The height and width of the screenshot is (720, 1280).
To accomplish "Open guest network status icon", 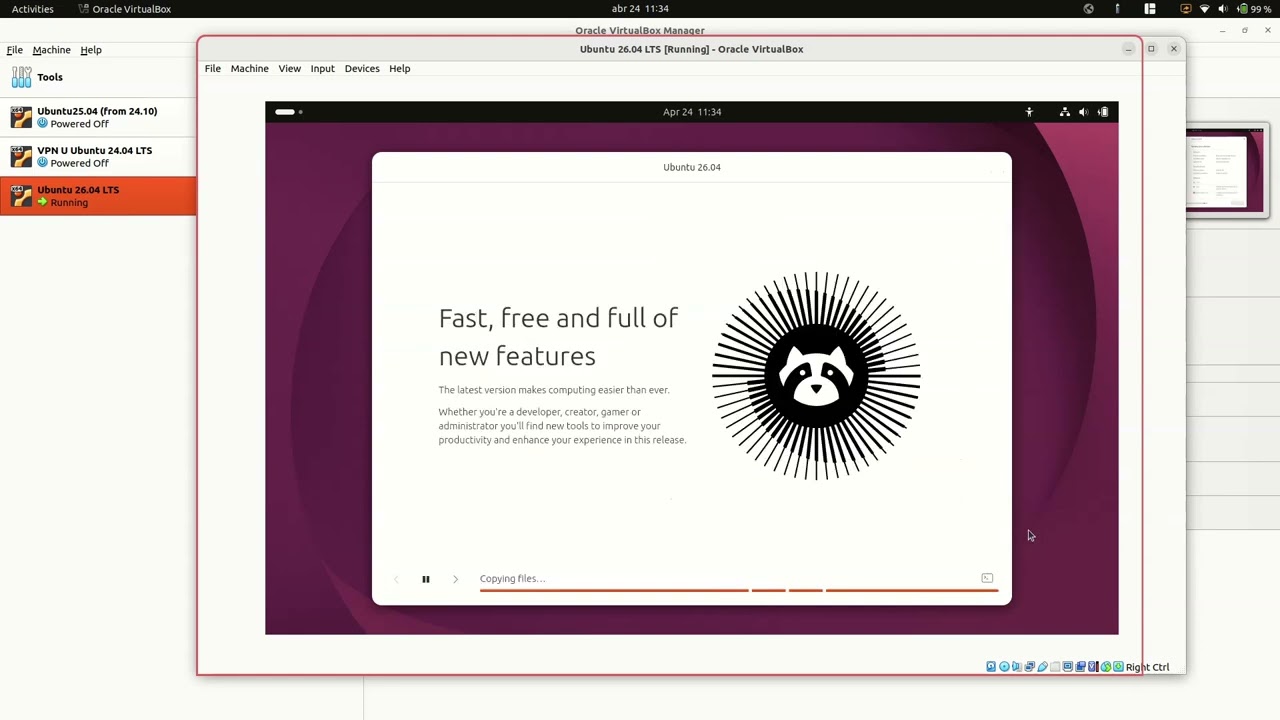I will (x=1065, y=112).
